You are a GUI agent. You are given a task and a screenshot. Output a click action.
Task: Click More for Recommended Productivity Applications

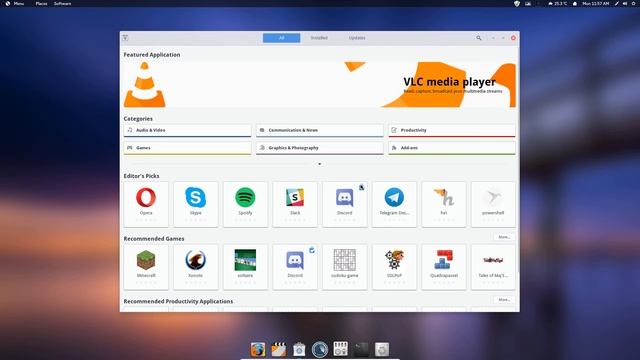(x=504, y=300)
